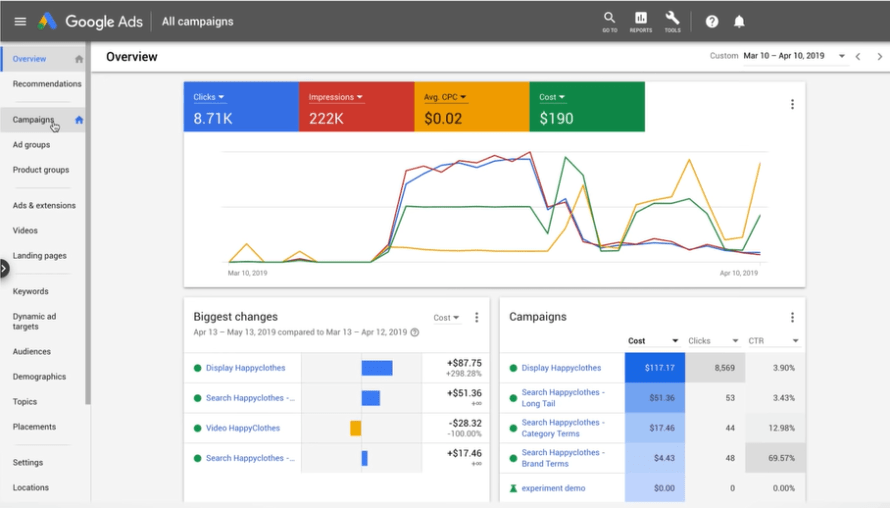Screen dimensions: 890x508
Task: Open Cost dropdown in Biggest changes
Action: (x=446, y=317)
